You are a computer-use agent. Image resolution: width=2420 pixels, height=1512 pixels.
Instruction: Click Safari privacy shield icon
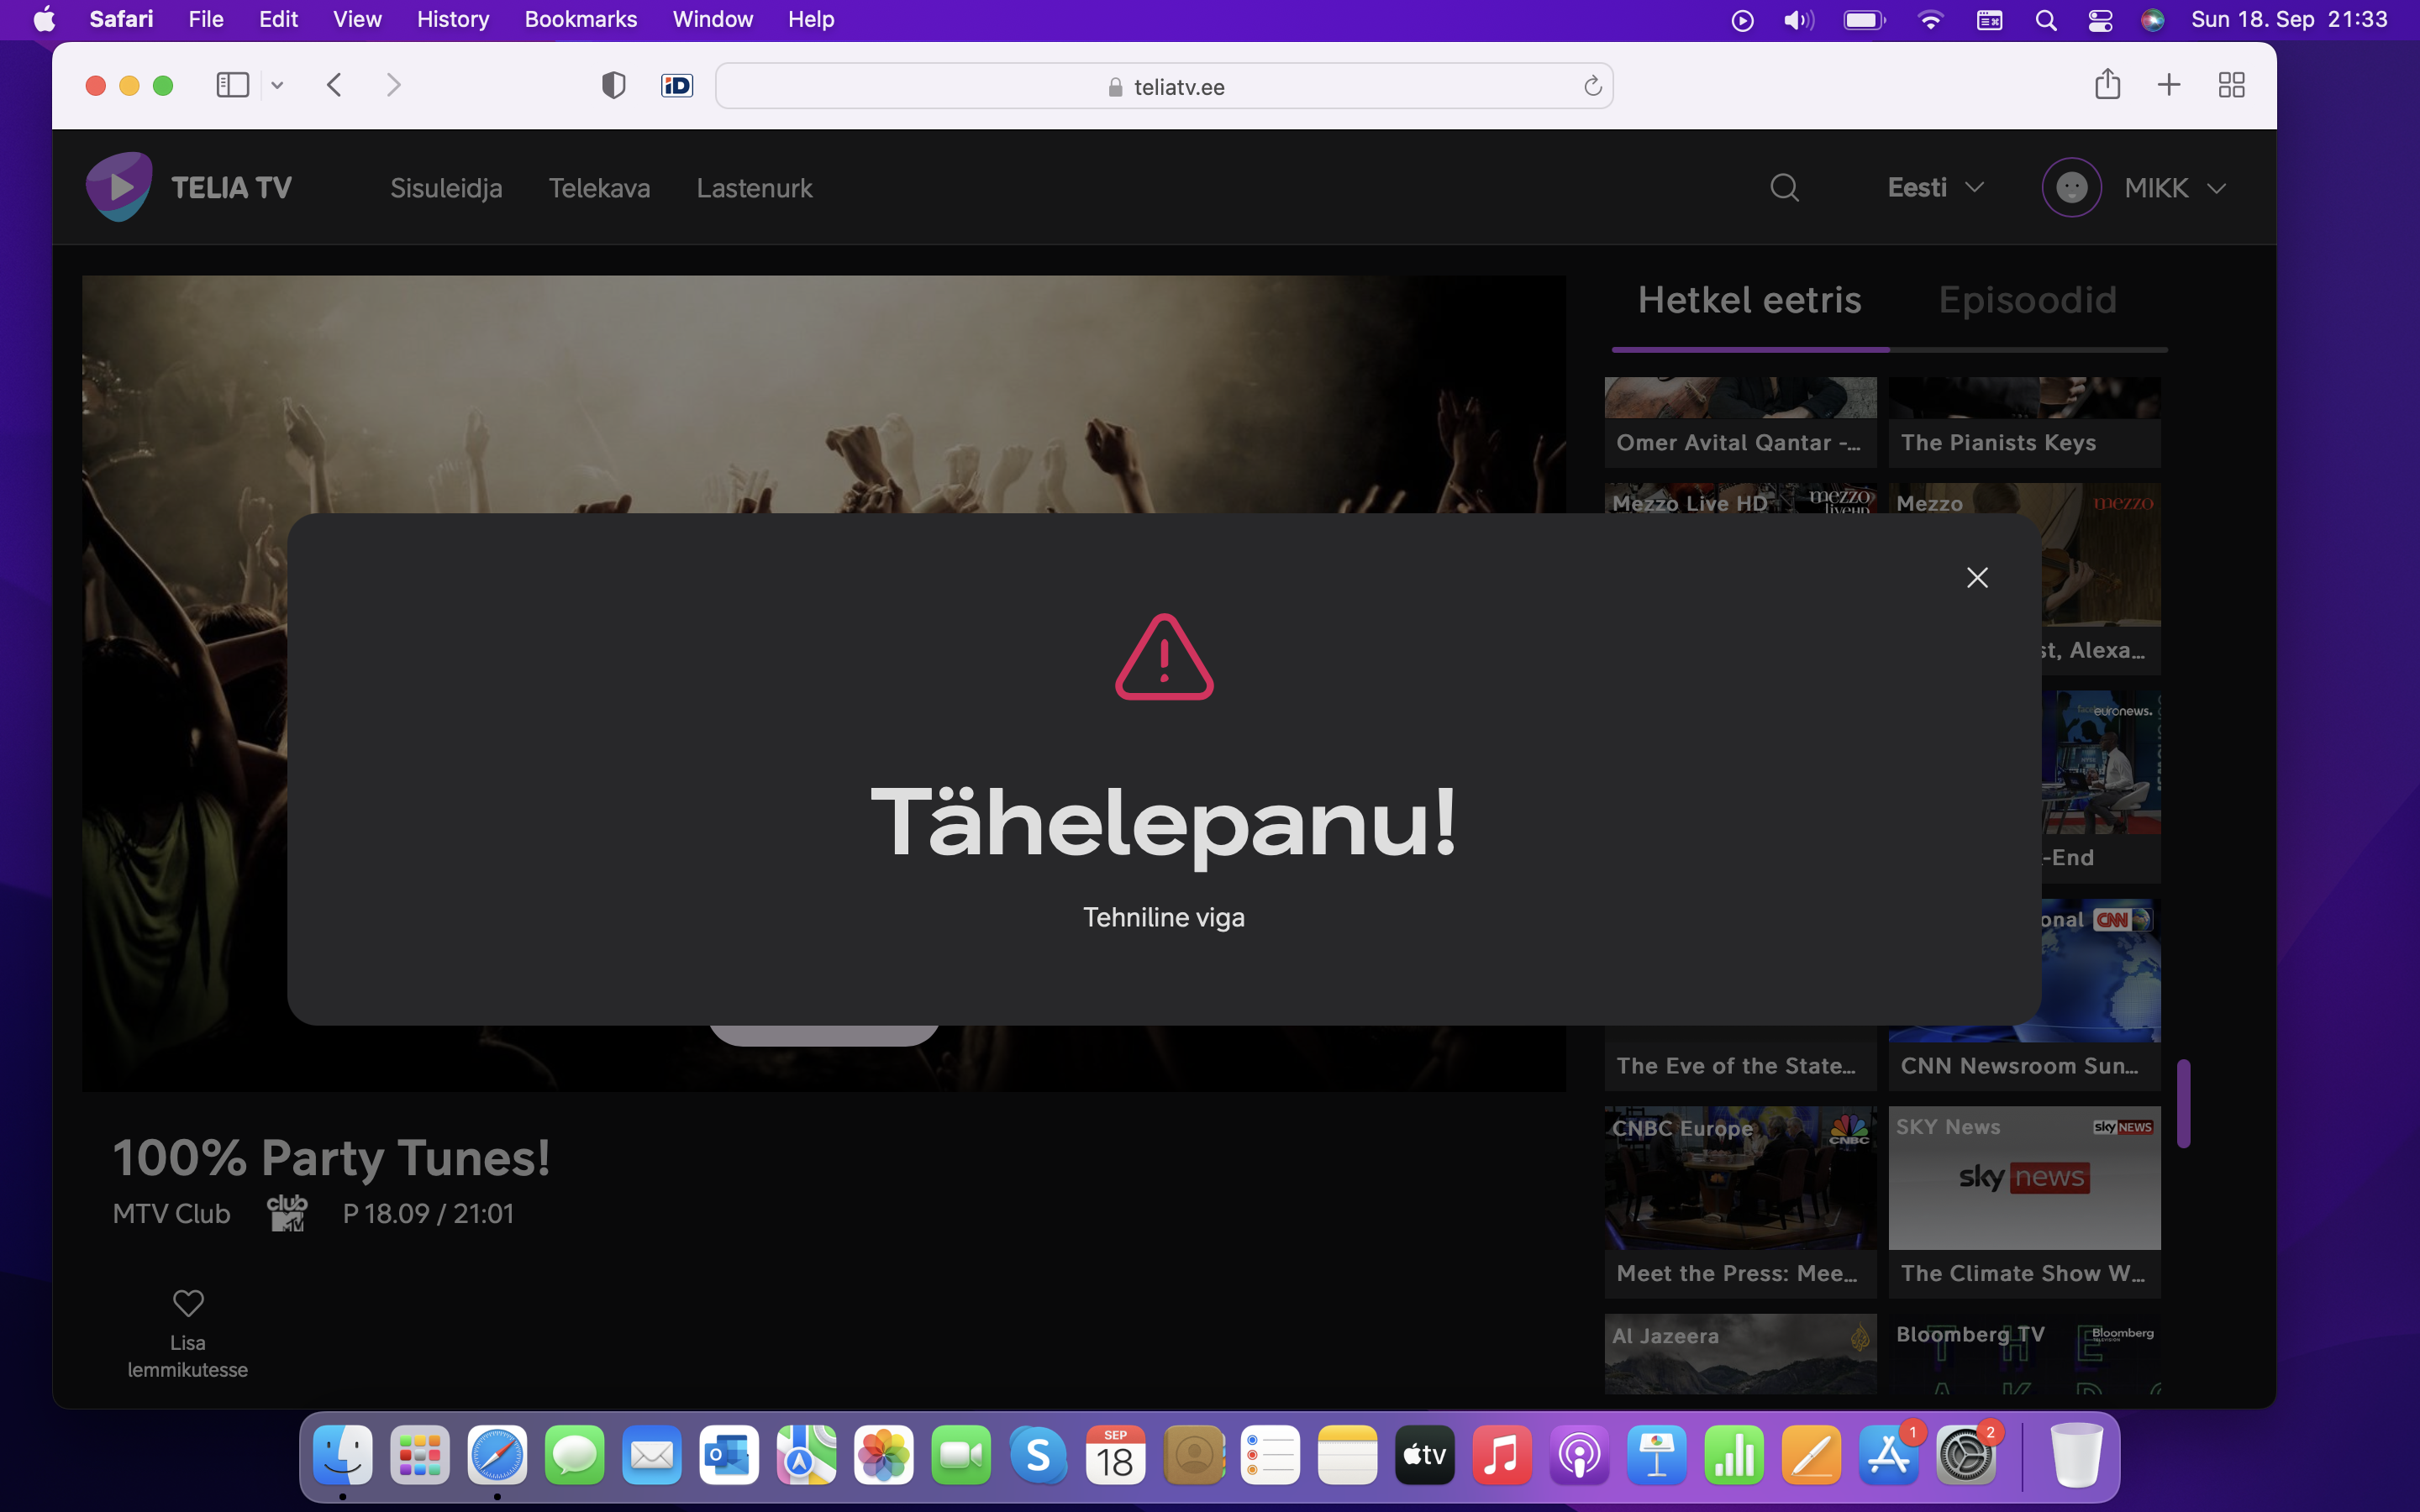pos(613,86)
